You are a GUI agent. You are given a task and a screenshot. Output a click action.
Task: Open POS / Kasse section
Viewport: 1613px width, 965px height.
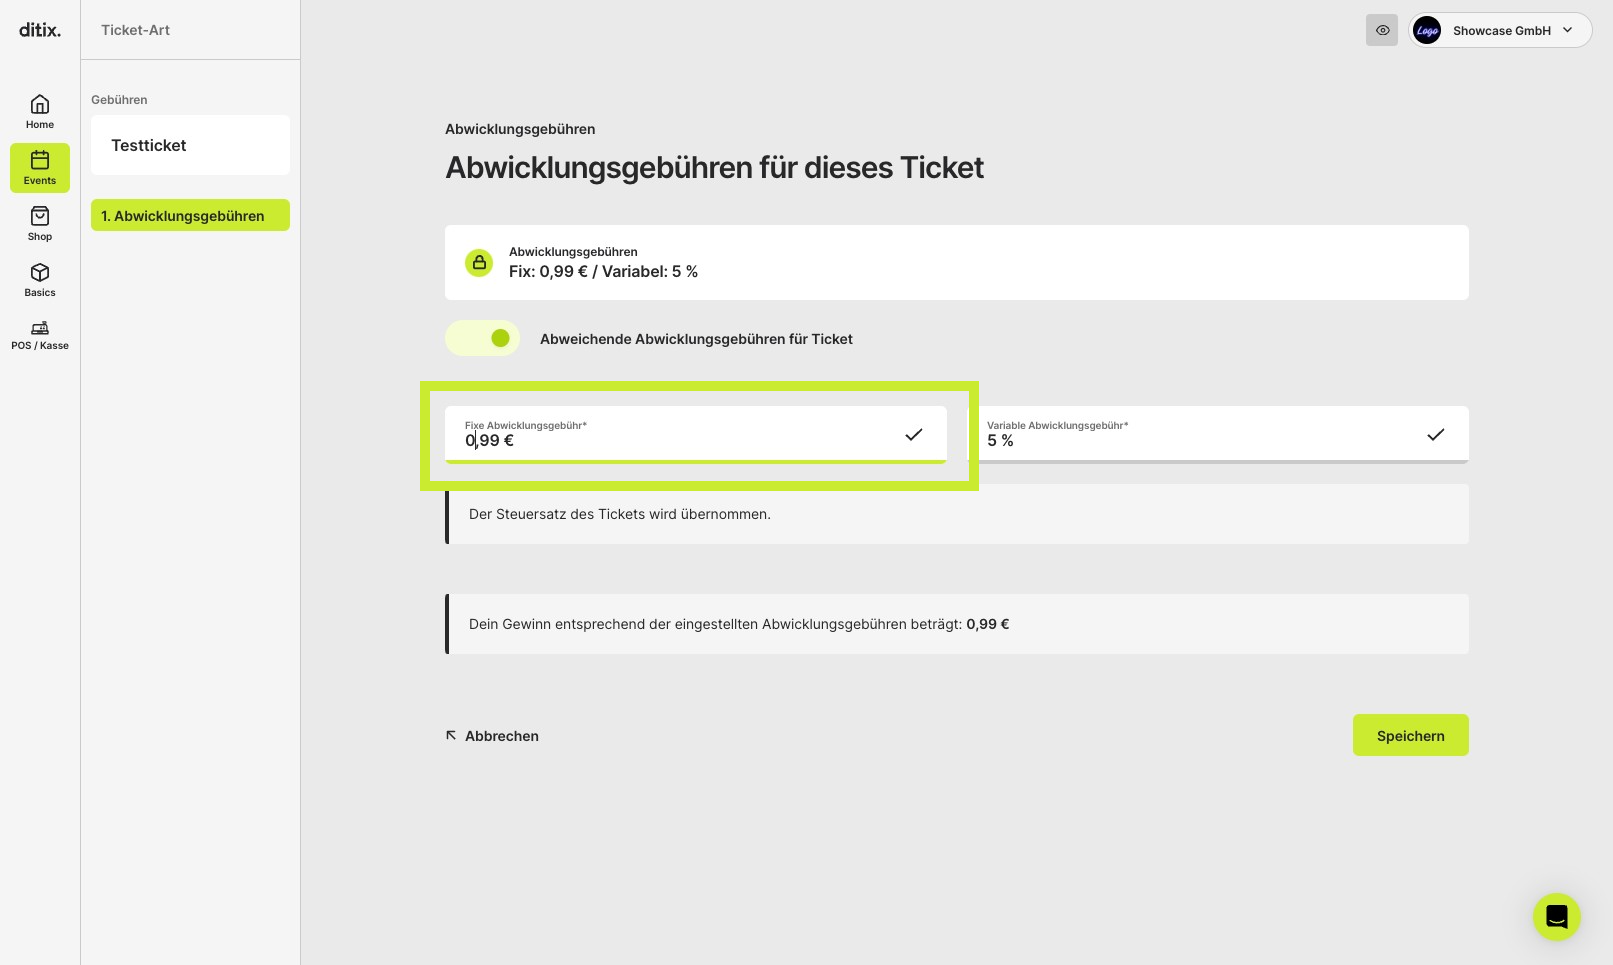40,335
